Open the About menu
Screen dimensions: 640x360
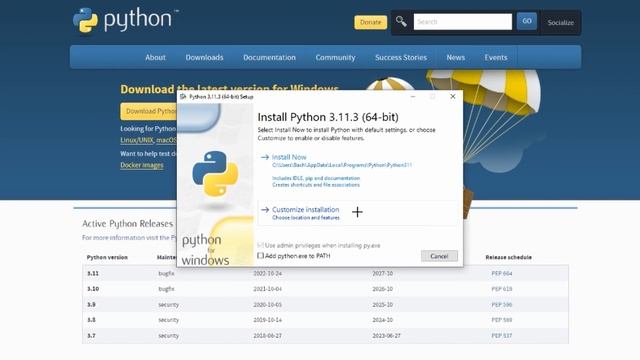tap(155, 58)
